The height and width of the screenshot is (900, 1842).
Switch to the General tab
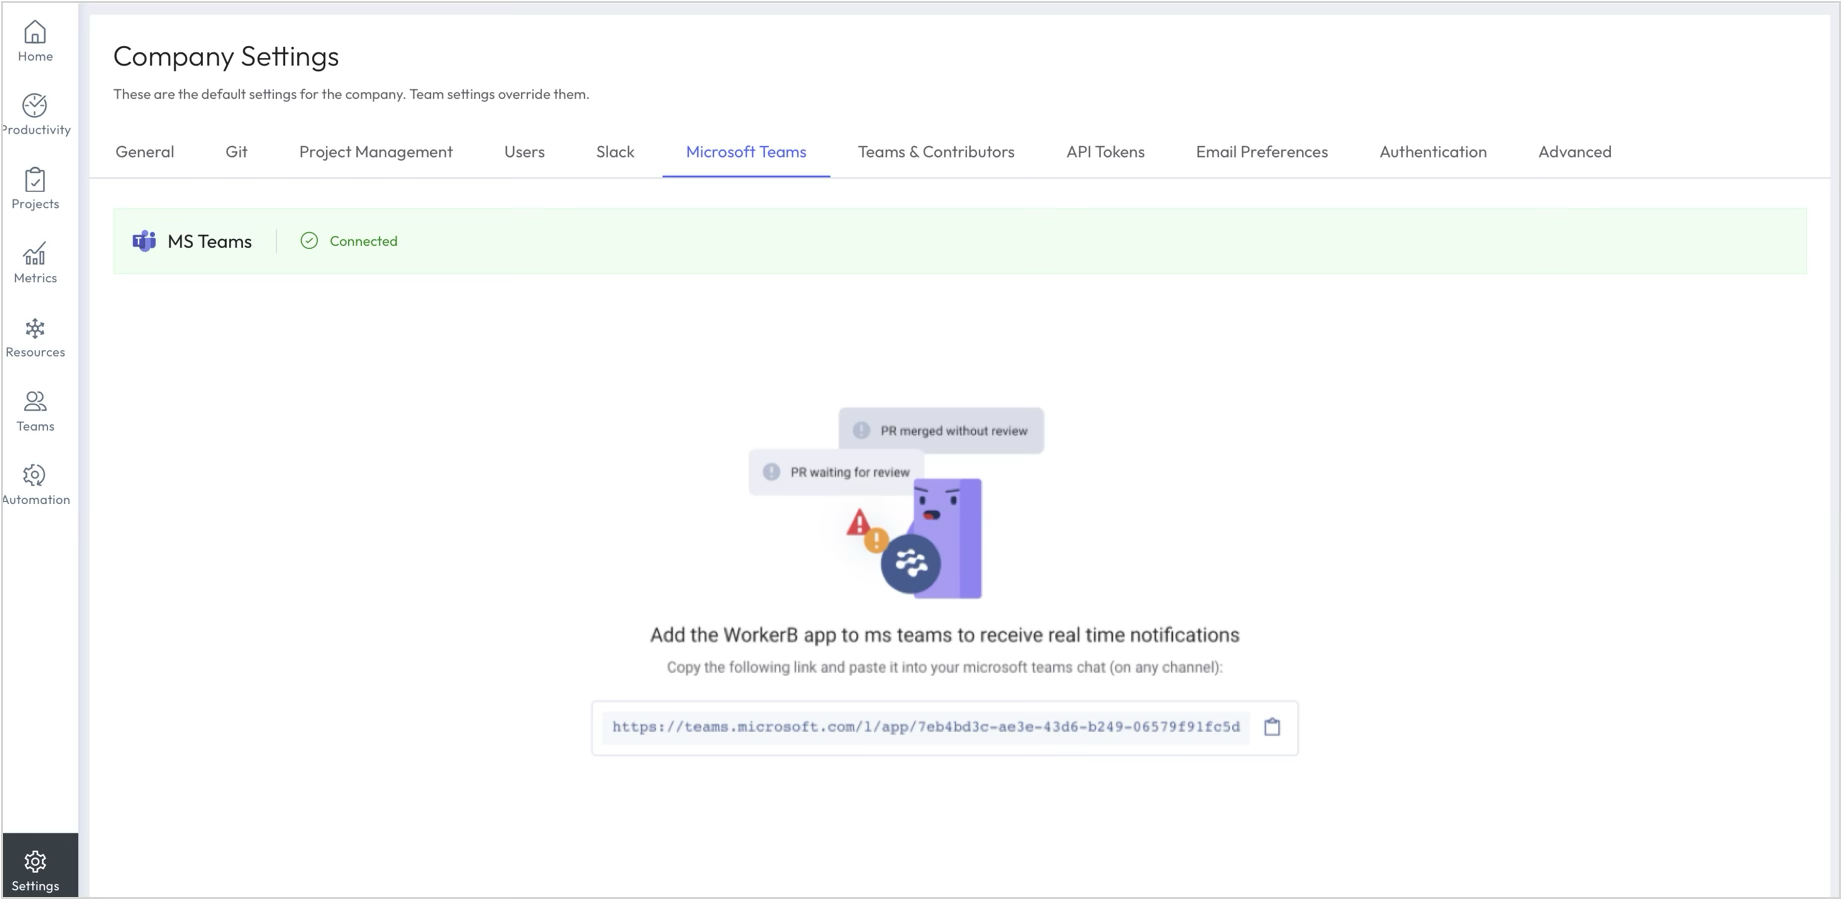point(145,152)
